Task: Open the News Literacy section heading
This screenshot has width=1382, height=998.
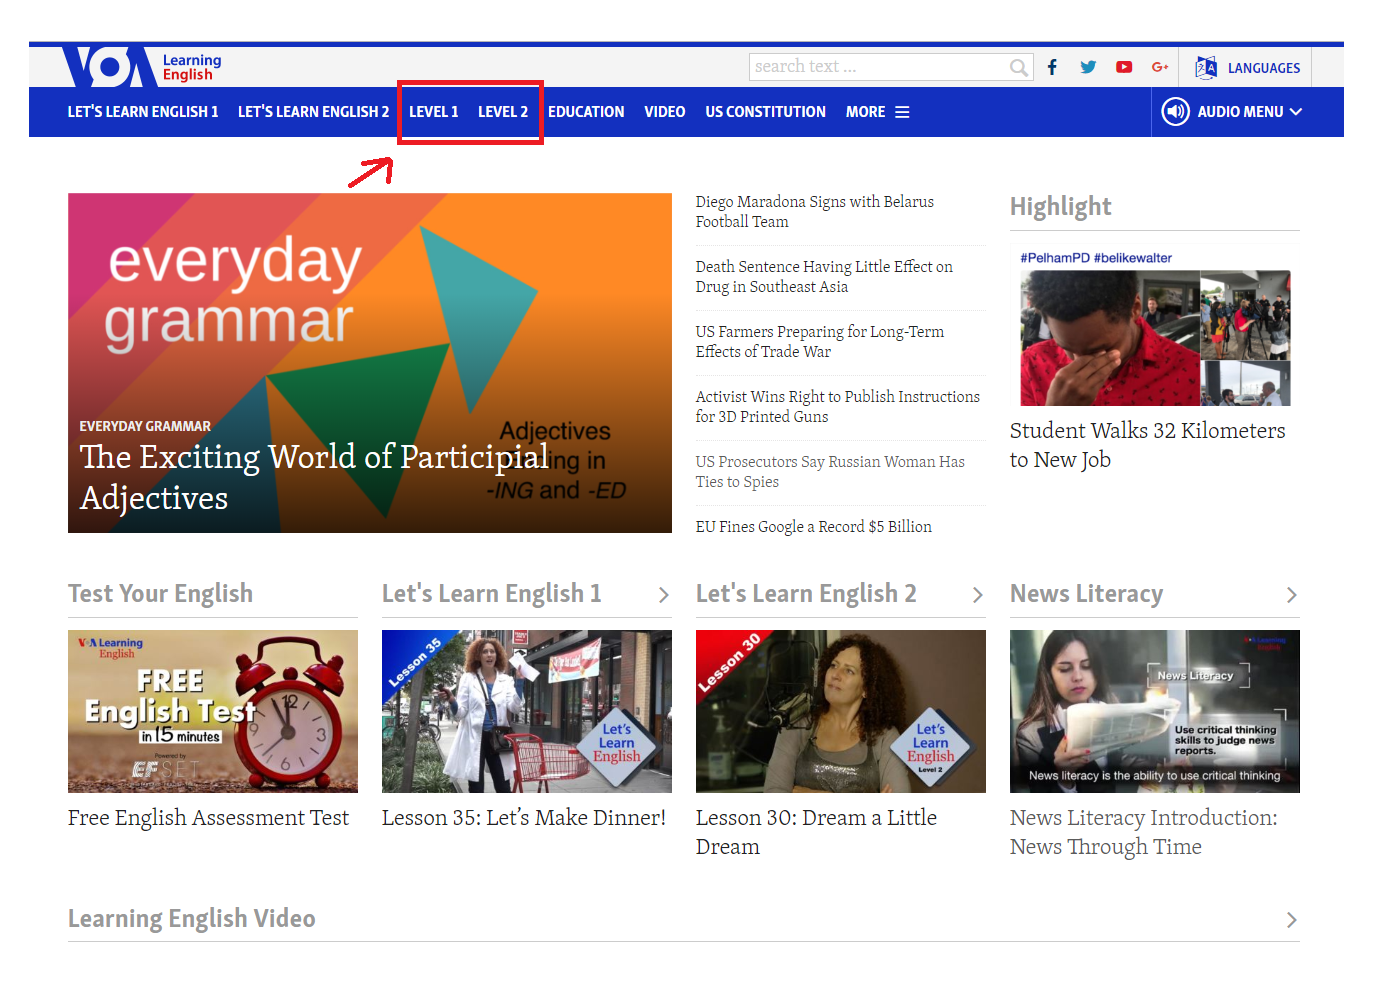Action: pyautogui.click(x=1086, y=594)
